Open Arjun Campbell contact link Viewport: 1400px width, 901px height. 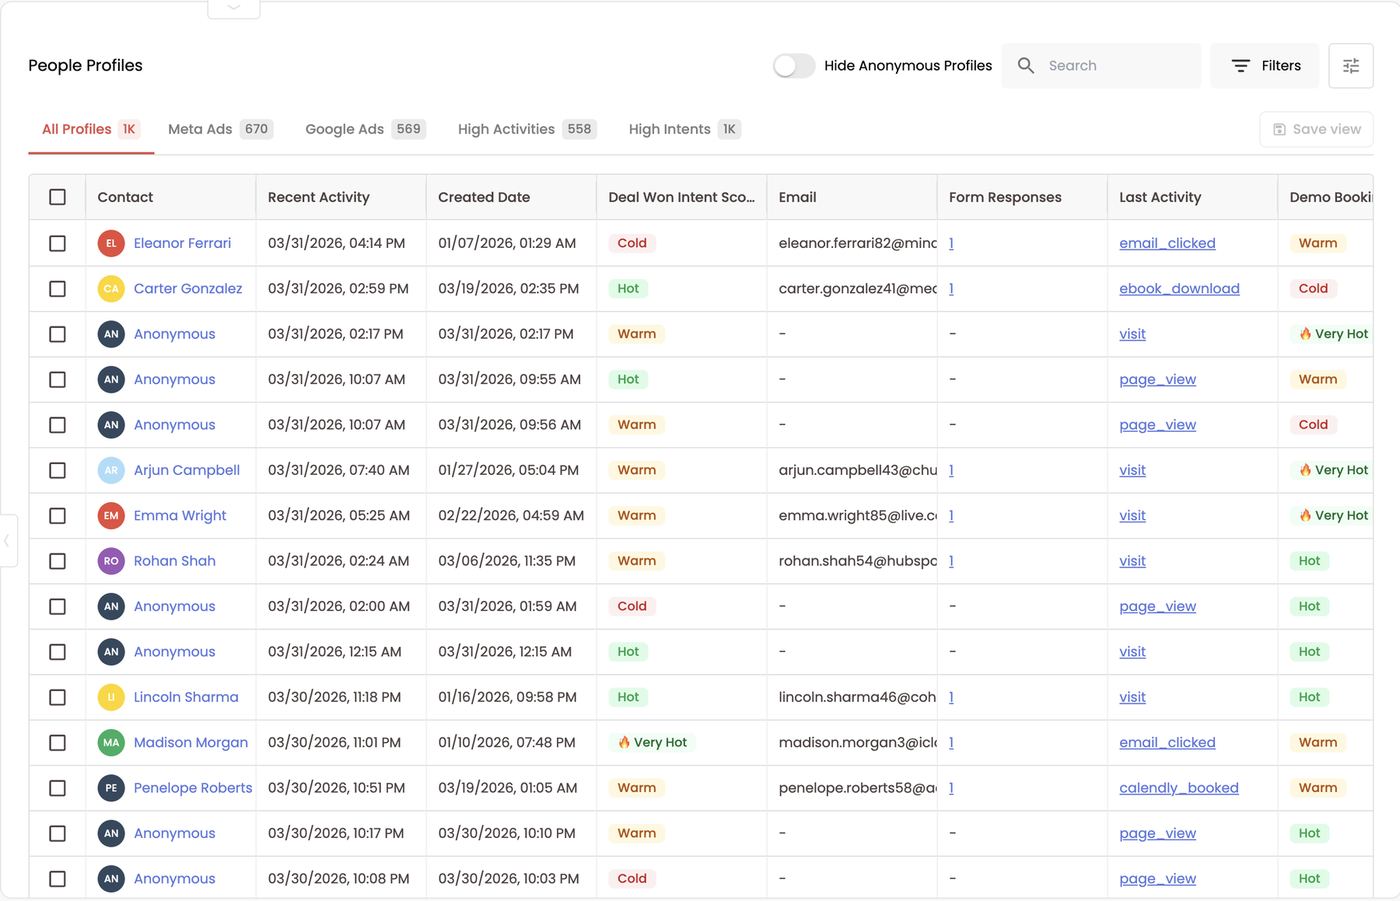click(x=187, y=470)
